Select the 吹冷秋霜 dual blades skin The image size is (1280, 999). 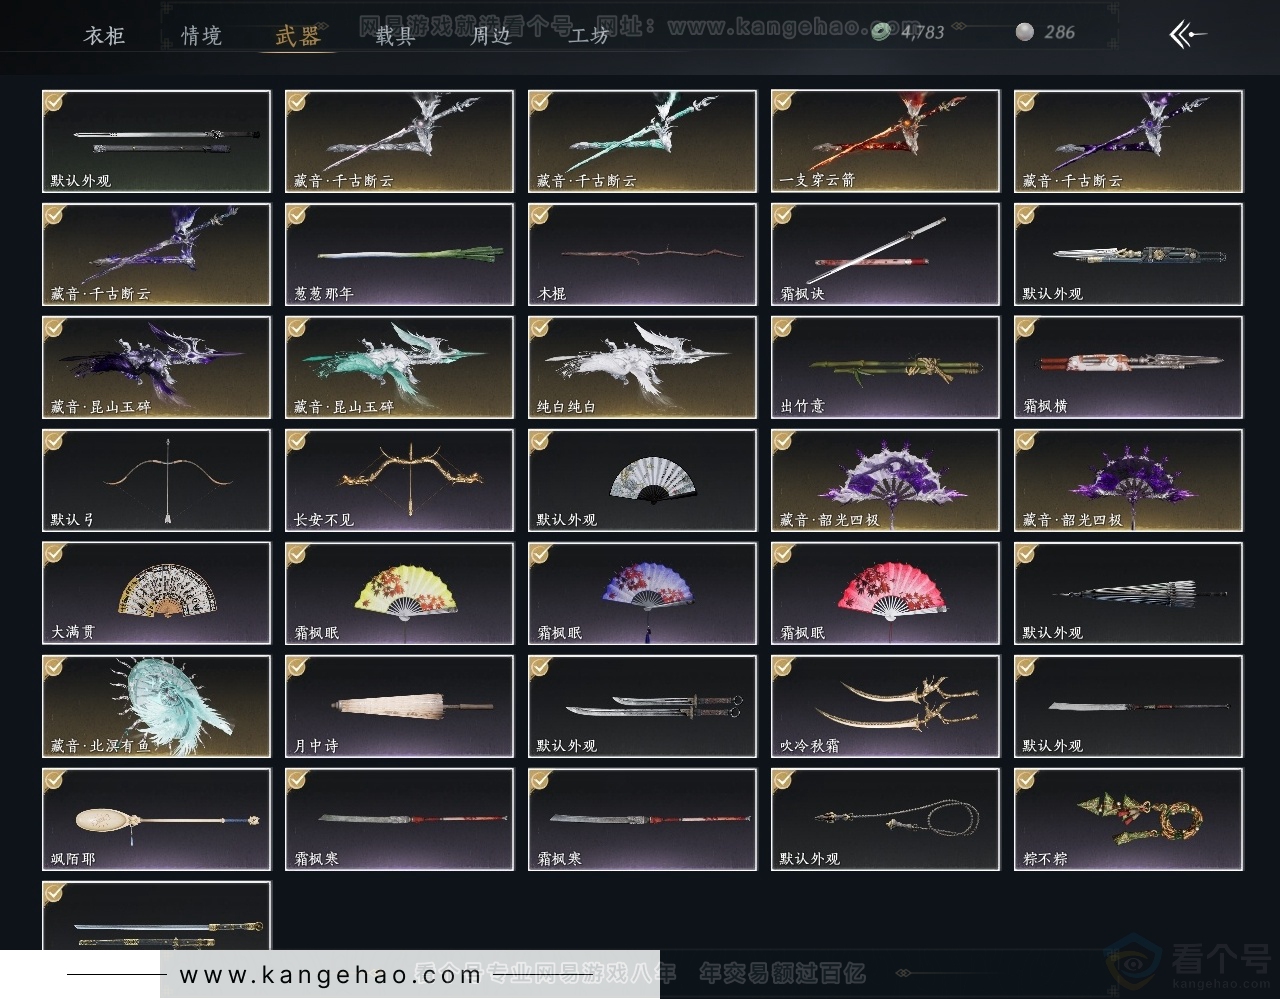885,706
